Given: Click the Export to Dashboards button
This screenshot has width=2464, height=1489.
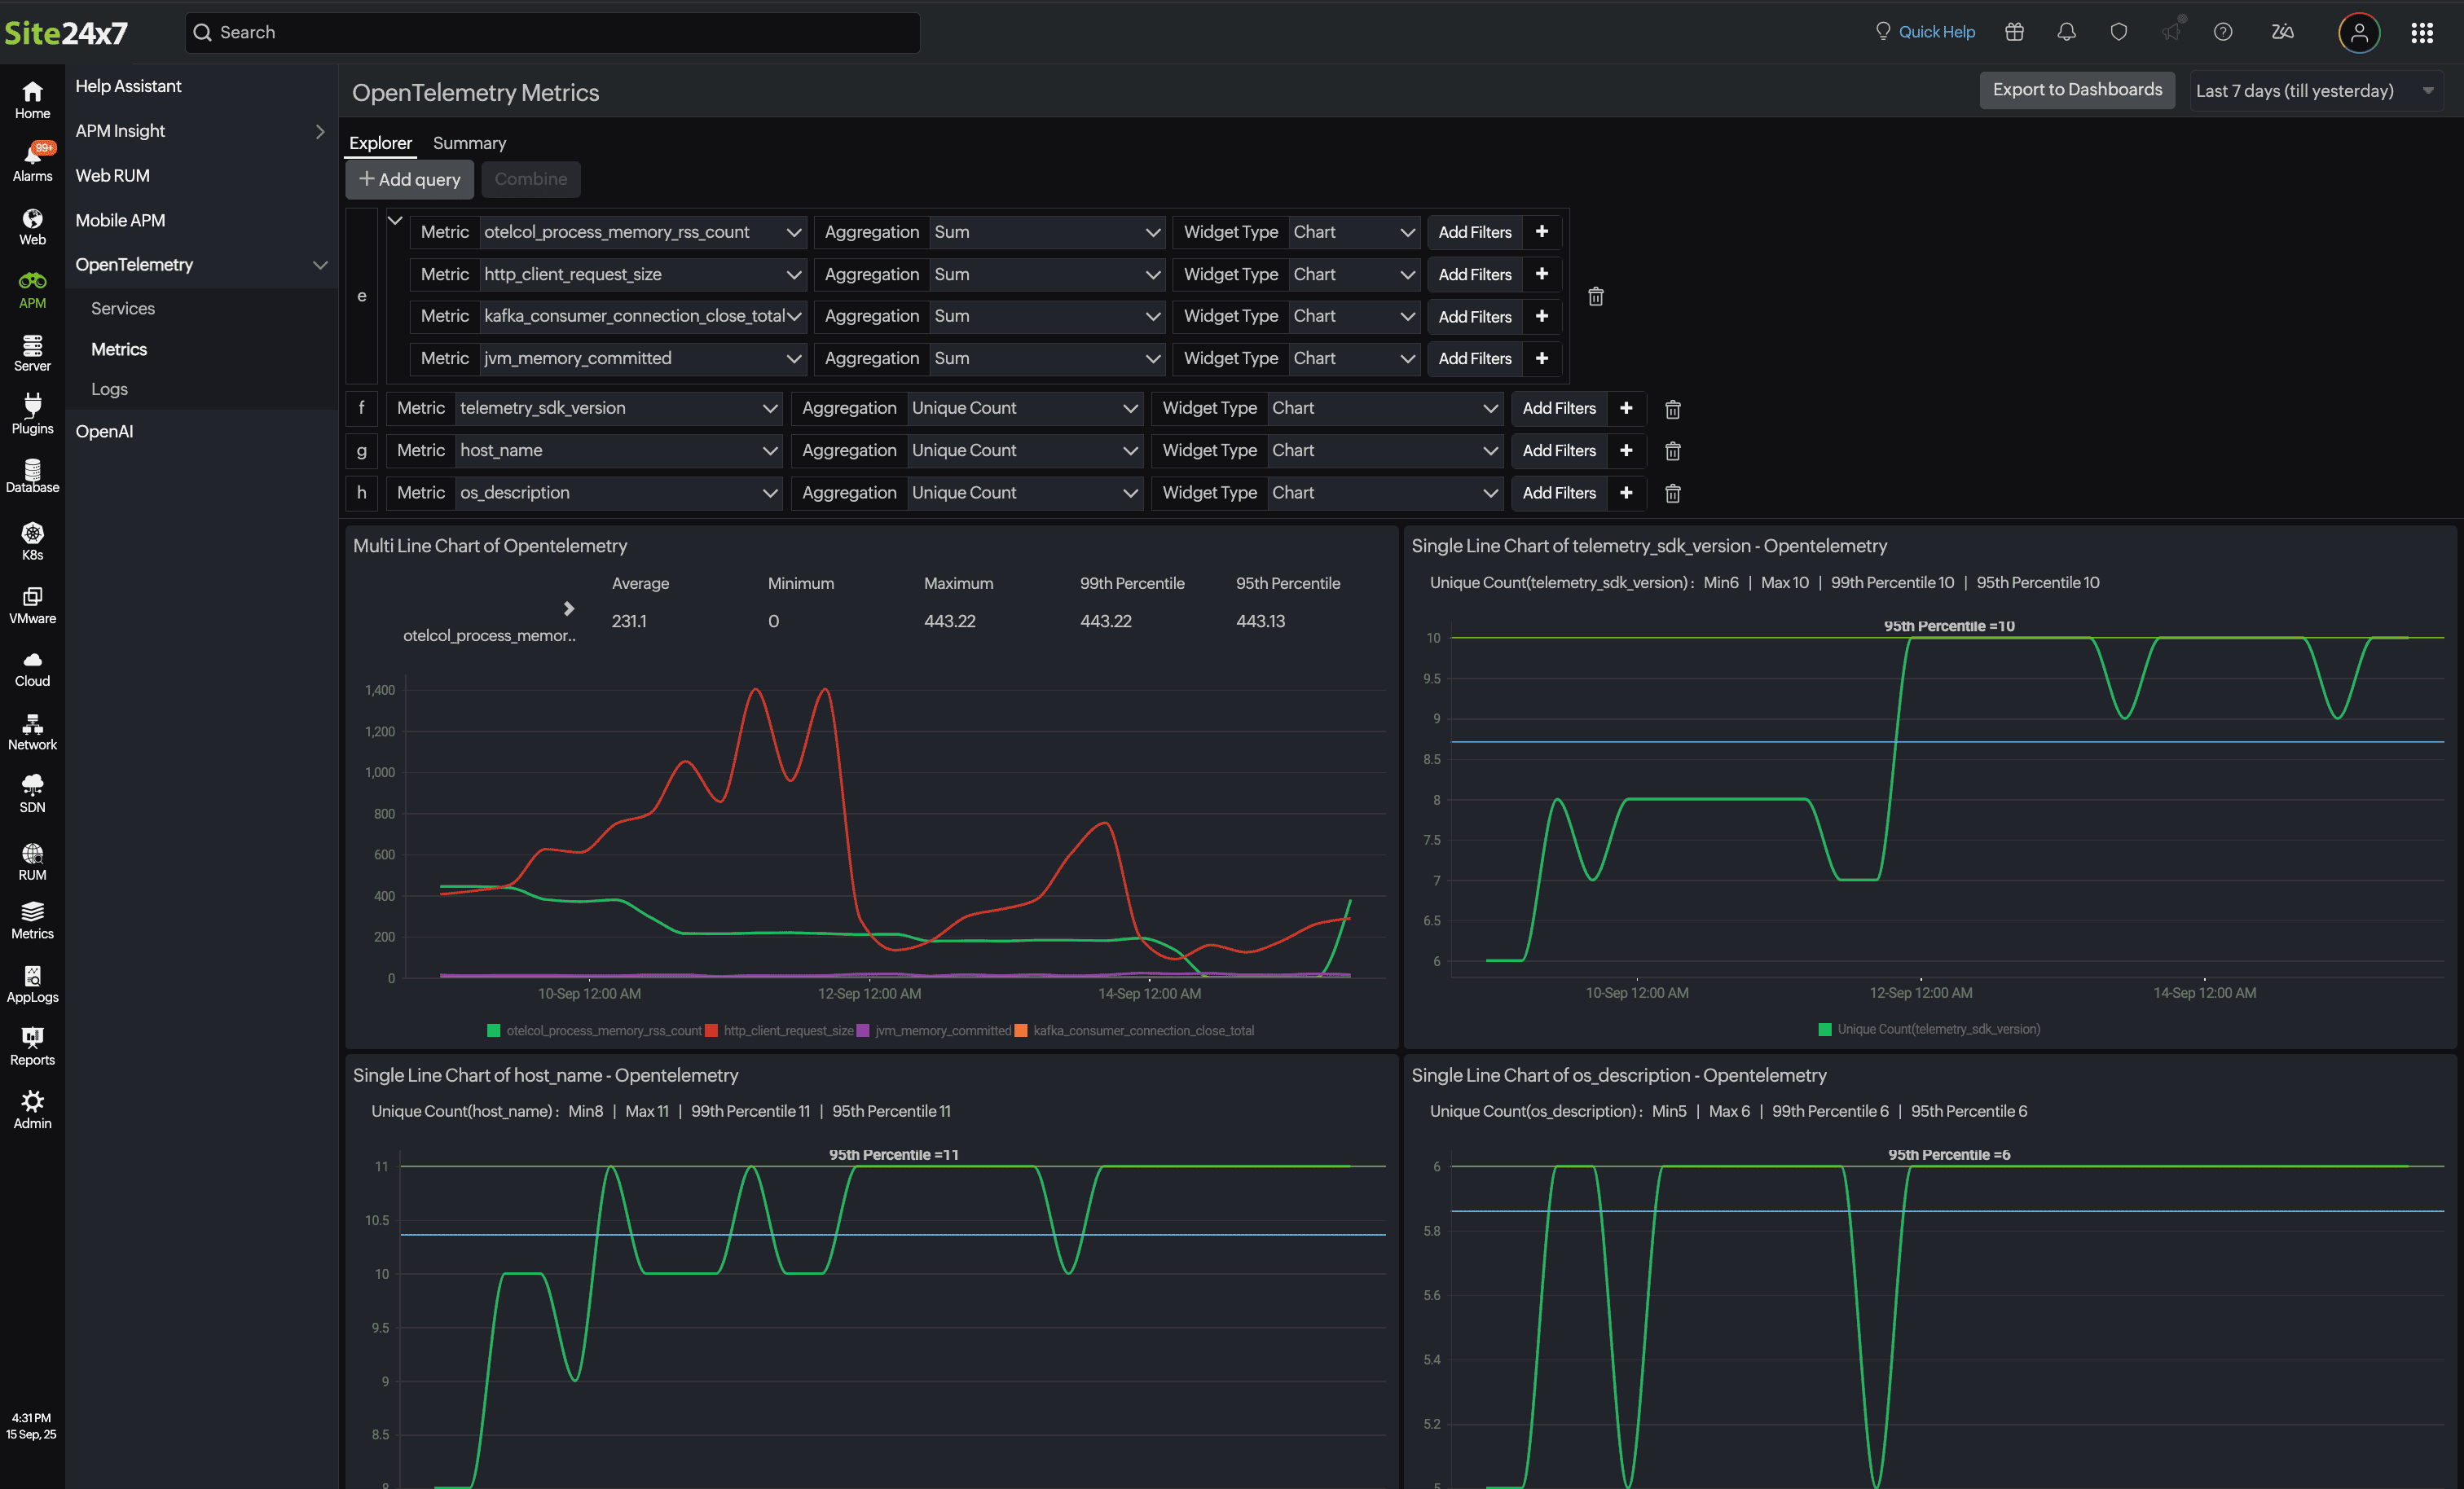Looking at the screenshot, I should [x=2077, y=89].
